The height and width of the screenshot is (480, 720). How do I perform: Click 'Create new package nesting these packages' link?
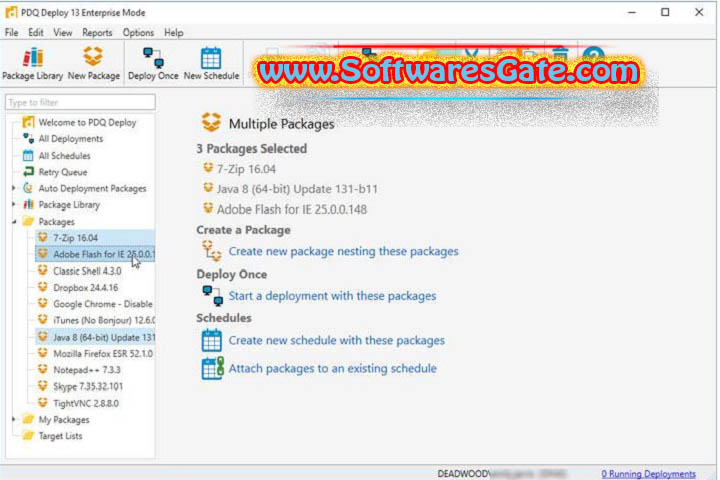343,251
